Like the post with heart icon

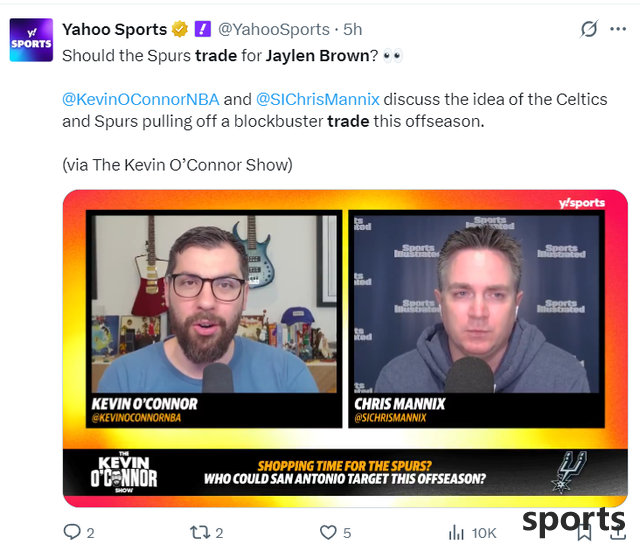point(328,532)
